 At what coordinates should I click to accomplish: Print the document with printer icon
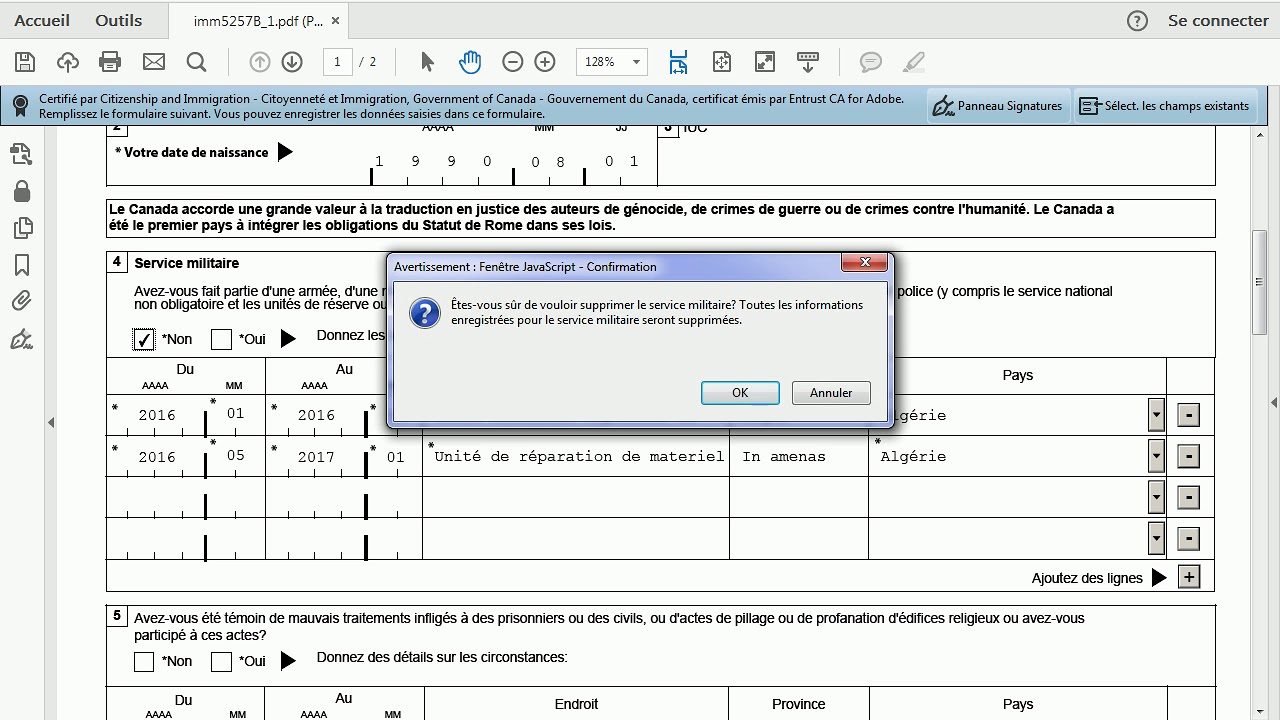point(110,62)
